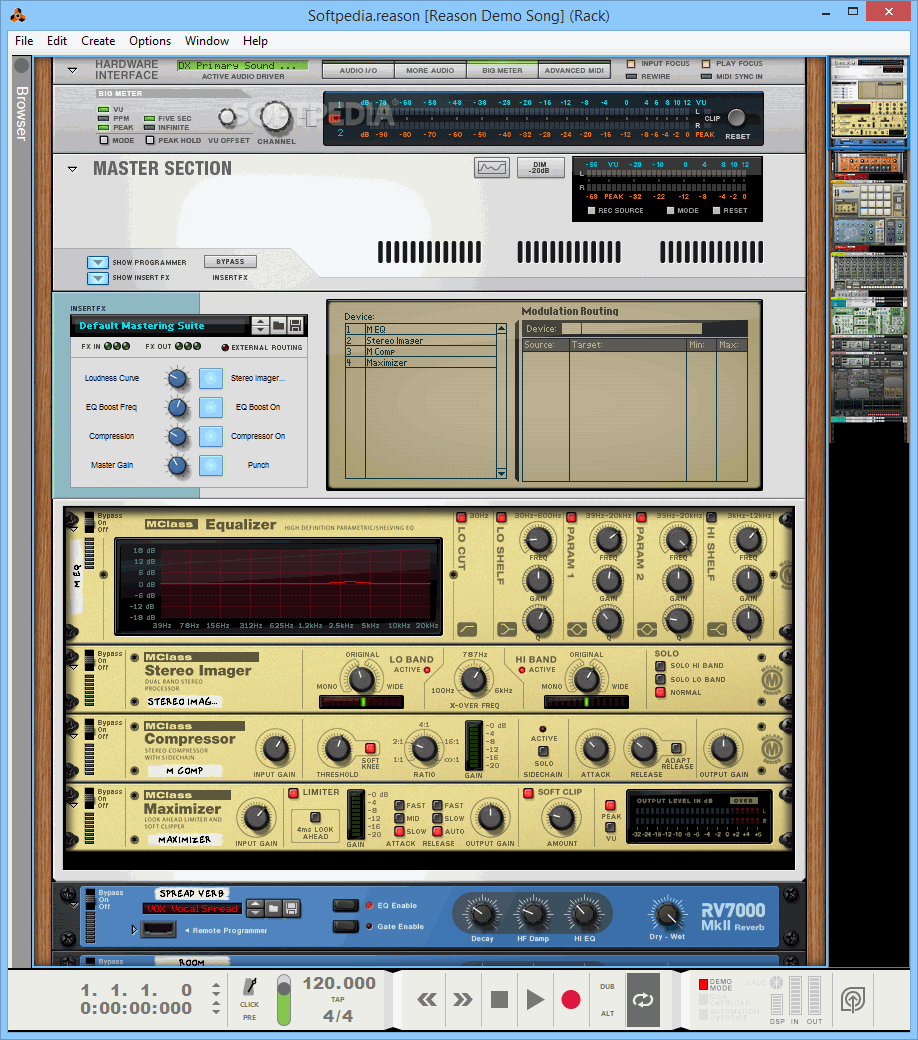The width and height of the screenshot is (918, 1040).
Task: Toggle Show Programmer arrow button
Action: [98, 263]
